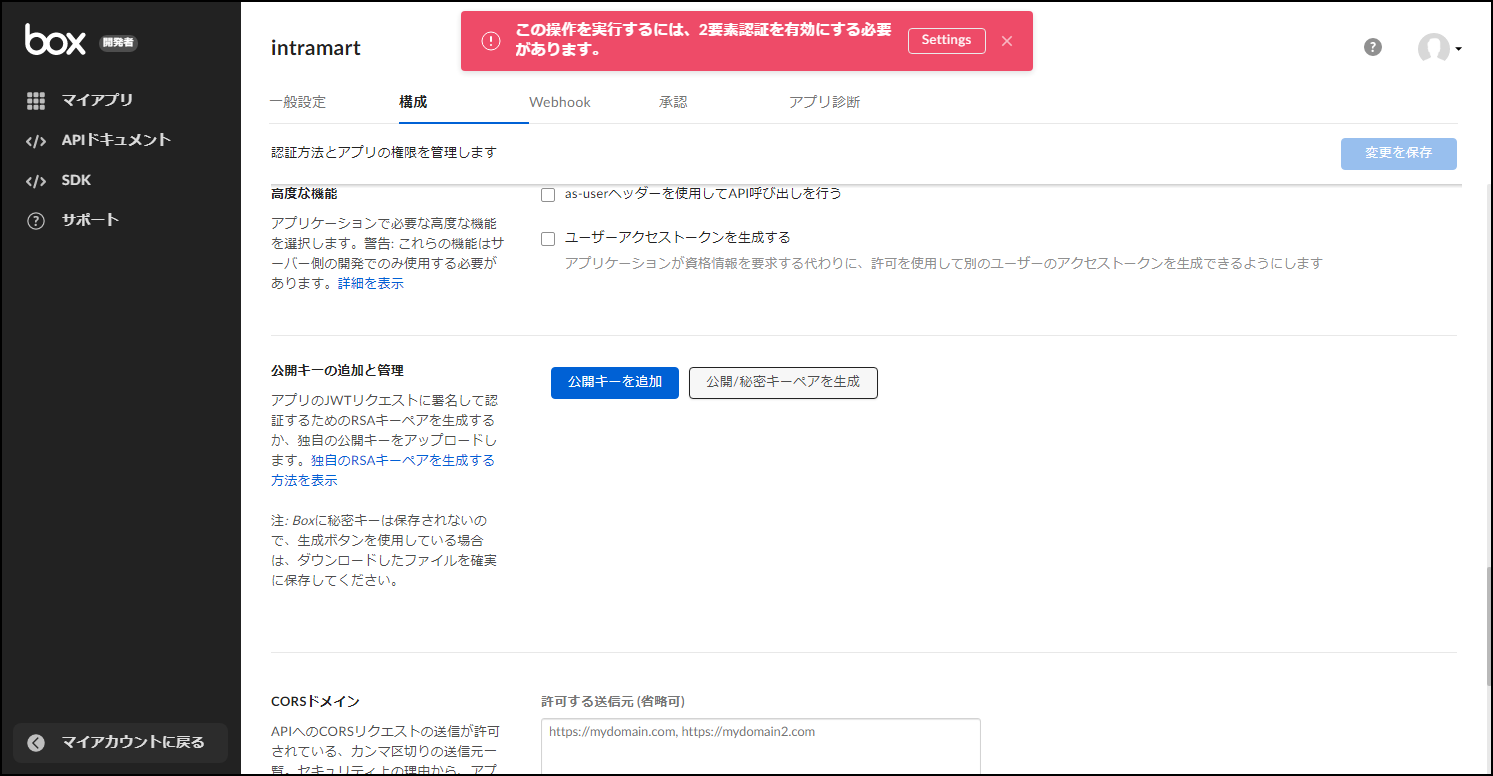Click the back arrow icon for マイアカウントに戻る
Viewport: 1493px width, 776px height.
(36, 742)
